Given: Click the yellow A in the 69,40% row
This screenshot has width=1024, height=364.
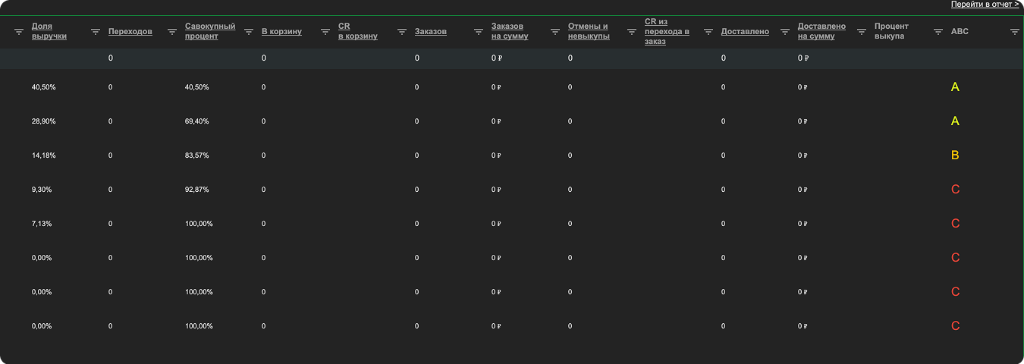Looking at the screenshot, I should 955,121.
